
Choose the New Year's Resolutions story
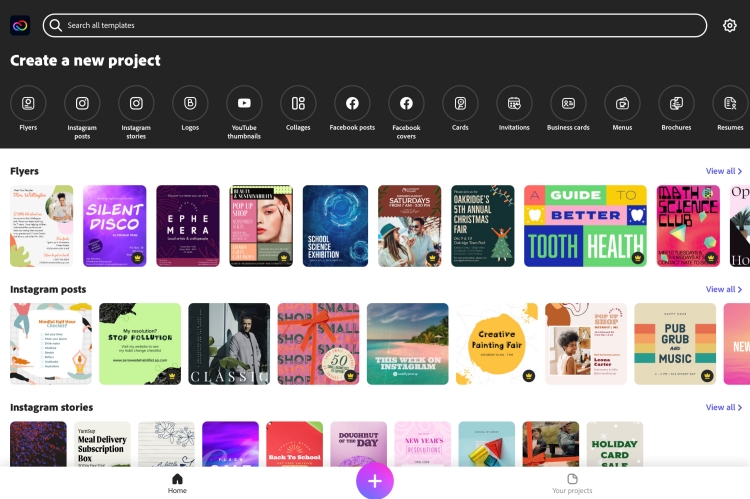pyautogui.click(x=423, y=444)
